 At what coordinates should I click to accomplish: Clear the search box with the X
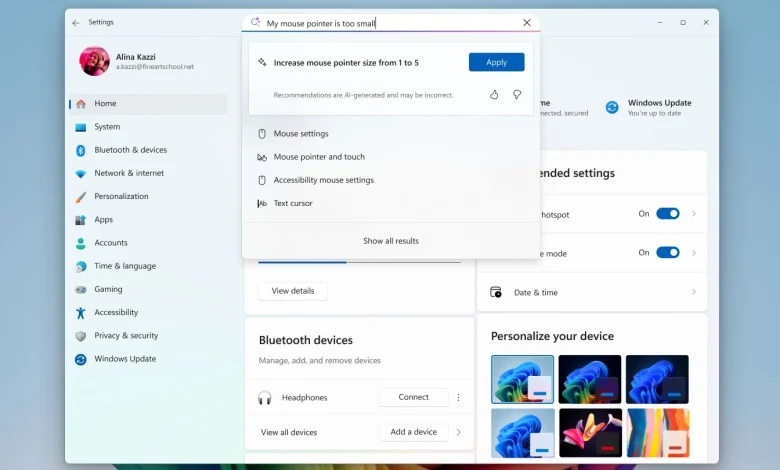click(527, 22)
